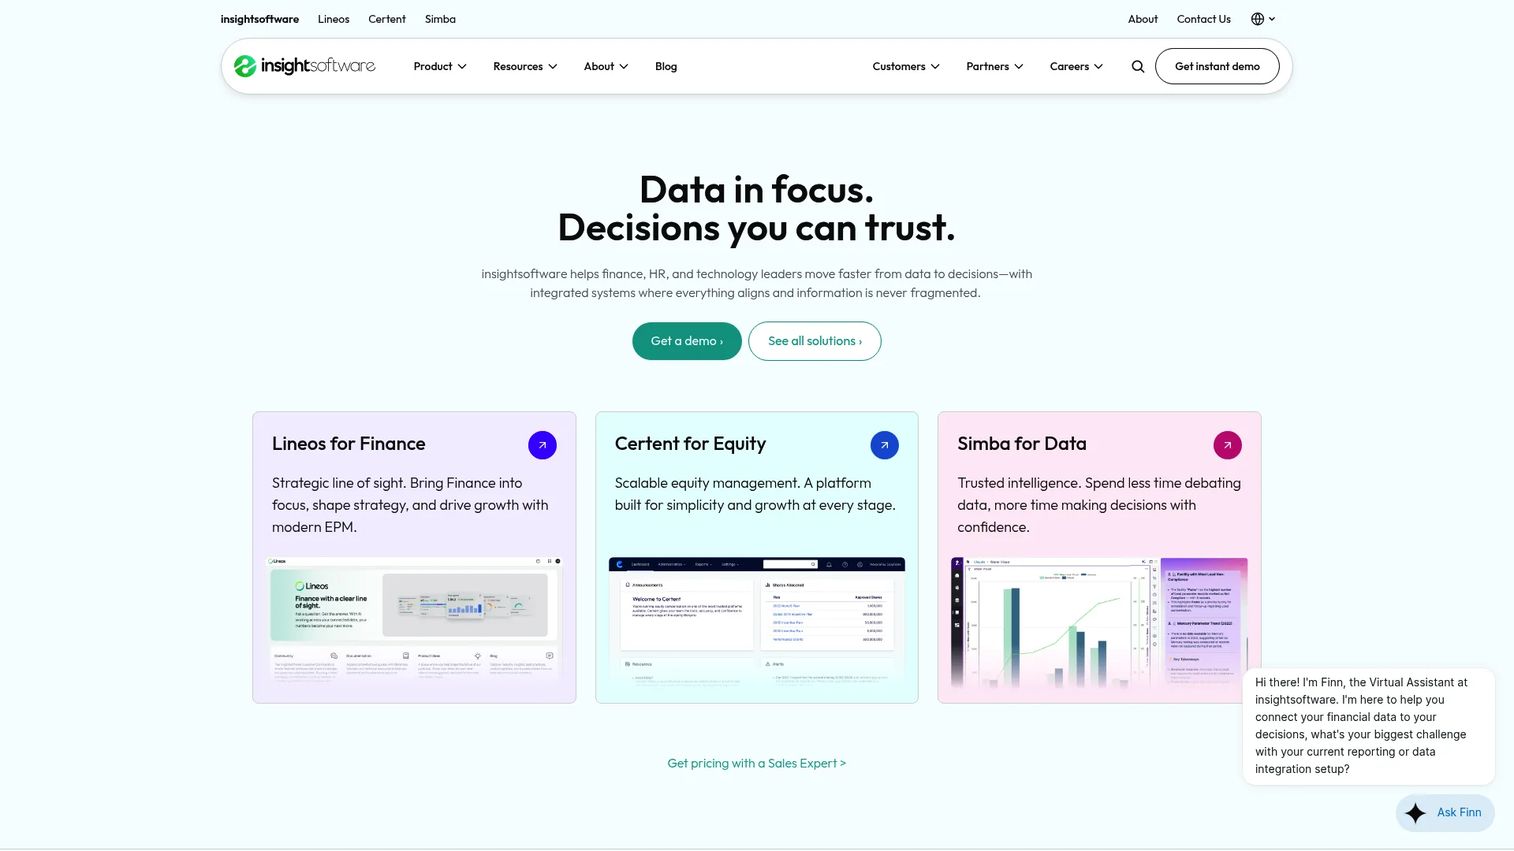This screenshot has width=1514, height=851.
Task: Select the insightsoftware top bar tab
Action: [260, 19]
